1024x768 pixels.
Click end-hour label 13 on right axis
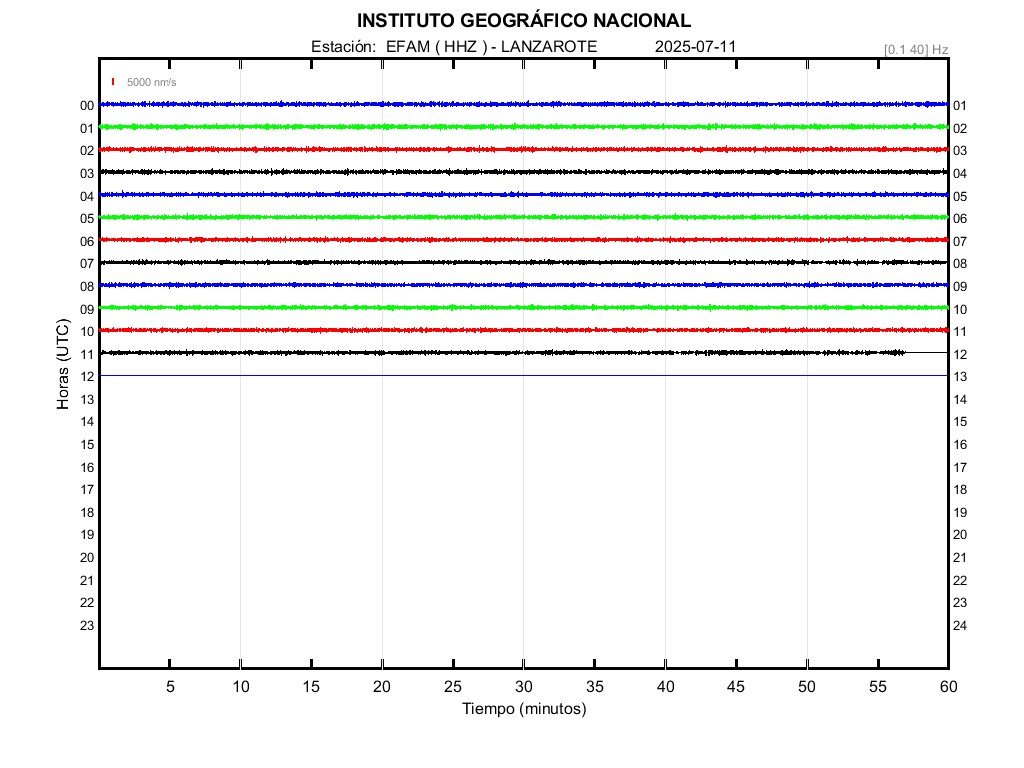960,377
